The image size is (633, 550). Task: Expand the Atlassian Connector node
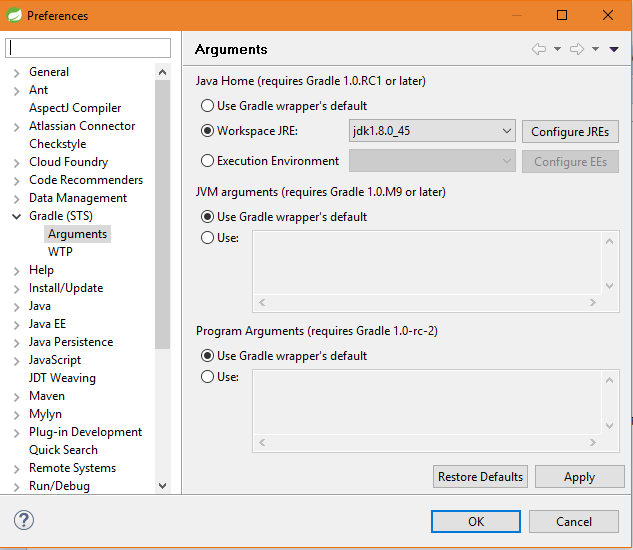(x=17, y=127)
